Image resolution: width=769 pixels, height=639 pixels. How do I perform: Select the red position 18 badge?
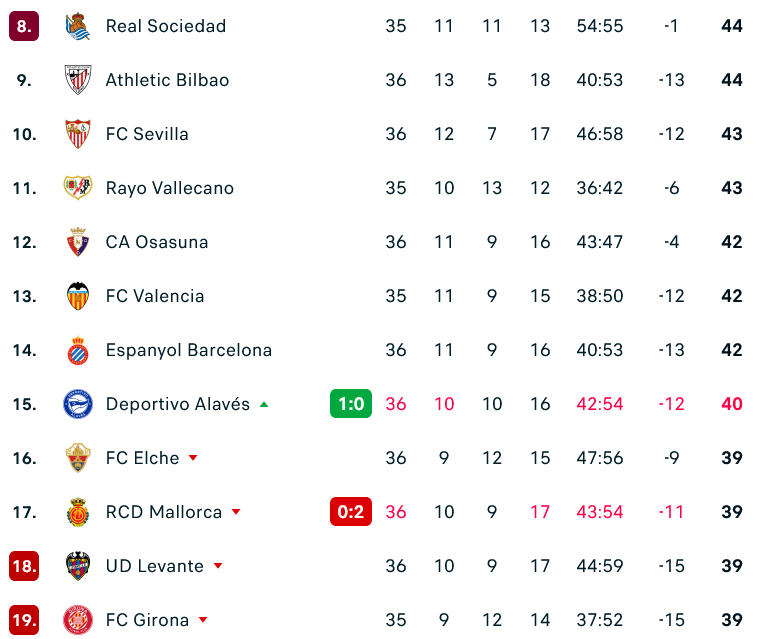point(24,566)
